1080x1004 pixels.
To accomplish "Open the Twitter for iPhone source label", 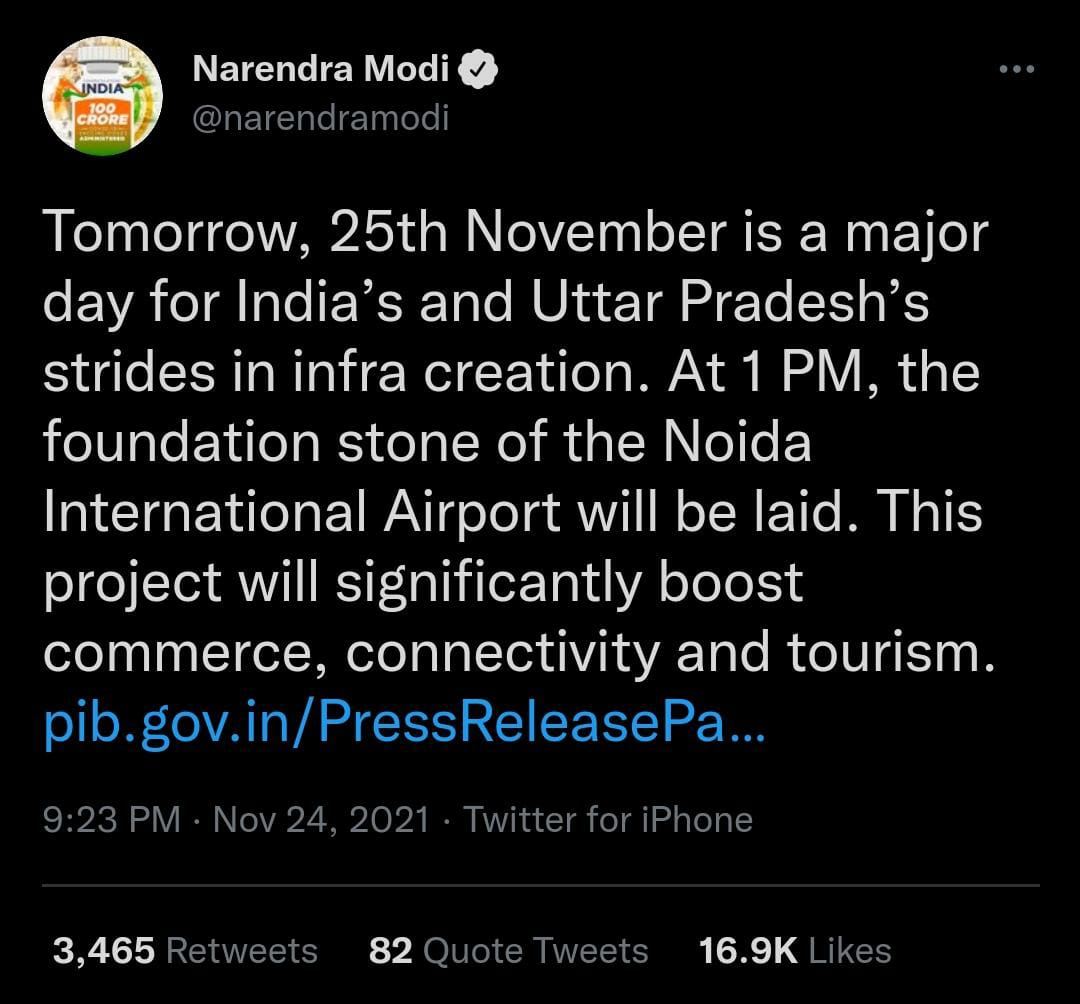I will pos(608,820).
